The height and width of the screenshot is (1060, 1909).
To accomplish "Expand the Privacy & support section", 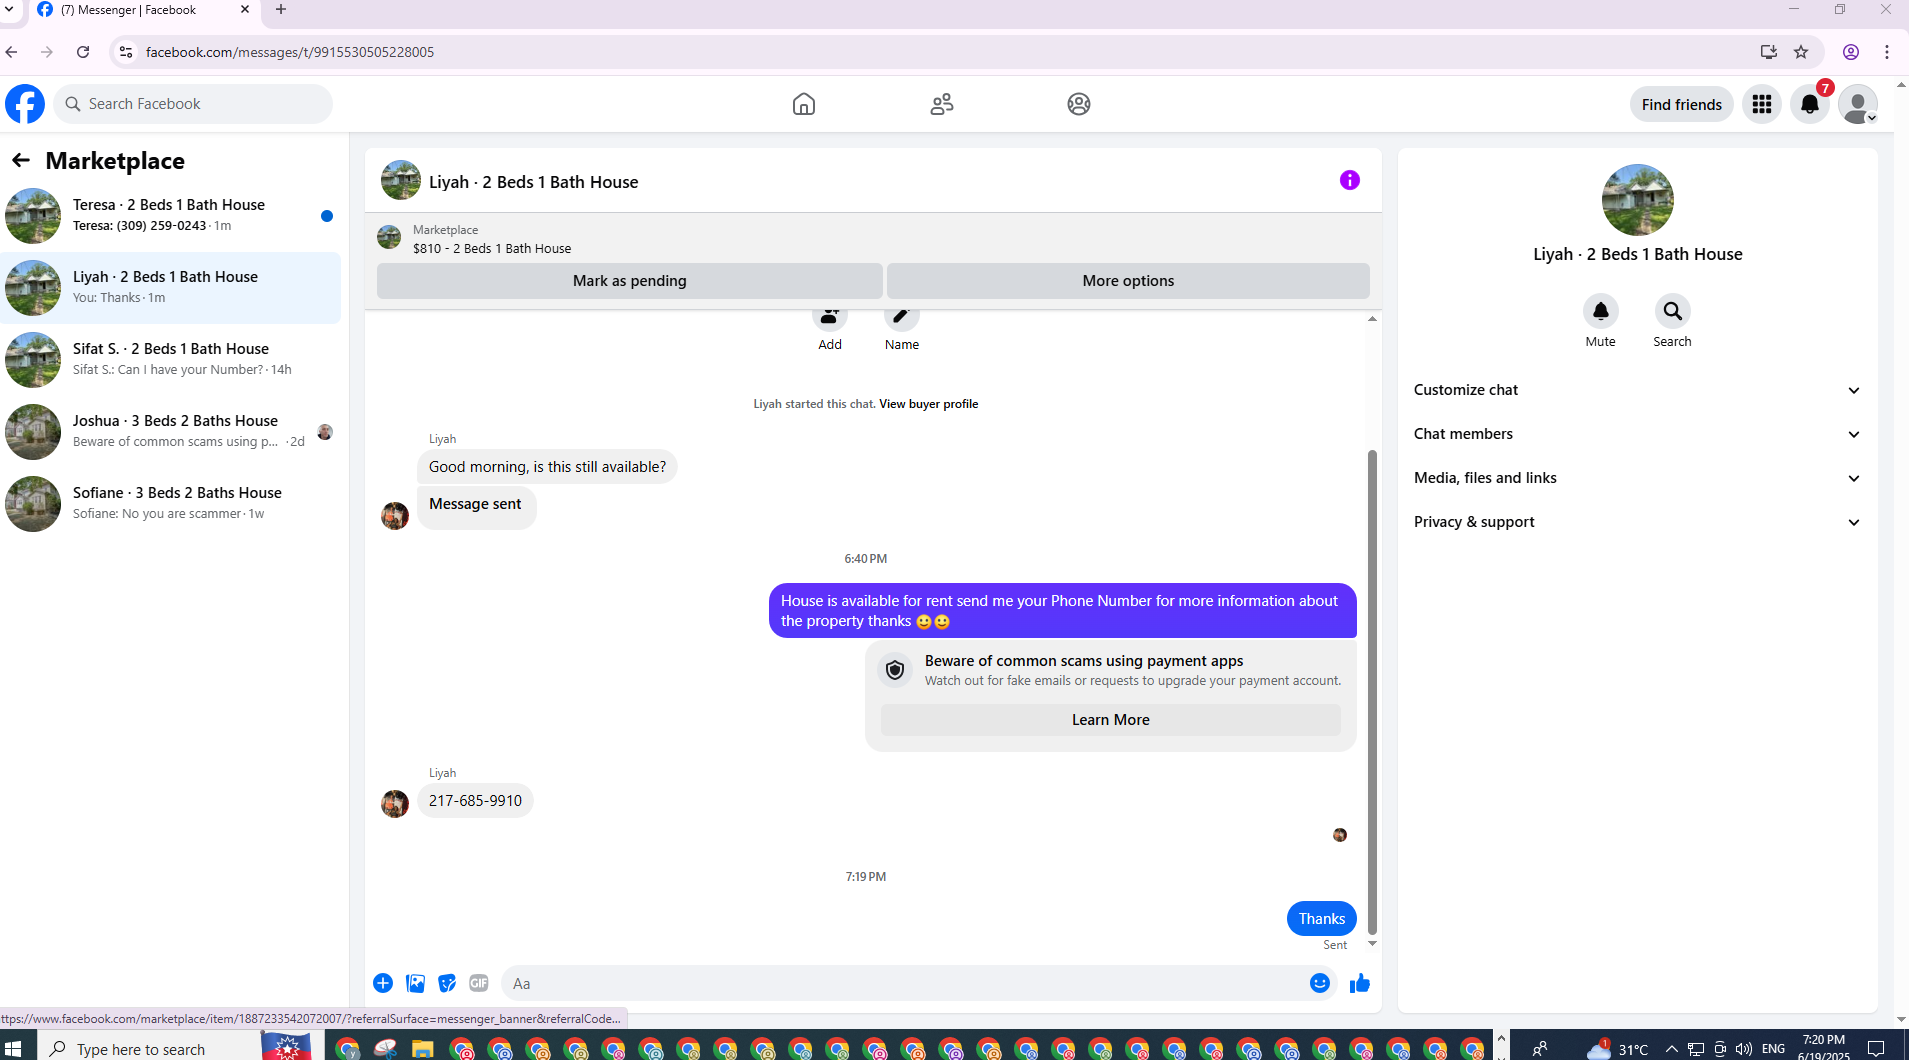I will [x=1638, y=522].
